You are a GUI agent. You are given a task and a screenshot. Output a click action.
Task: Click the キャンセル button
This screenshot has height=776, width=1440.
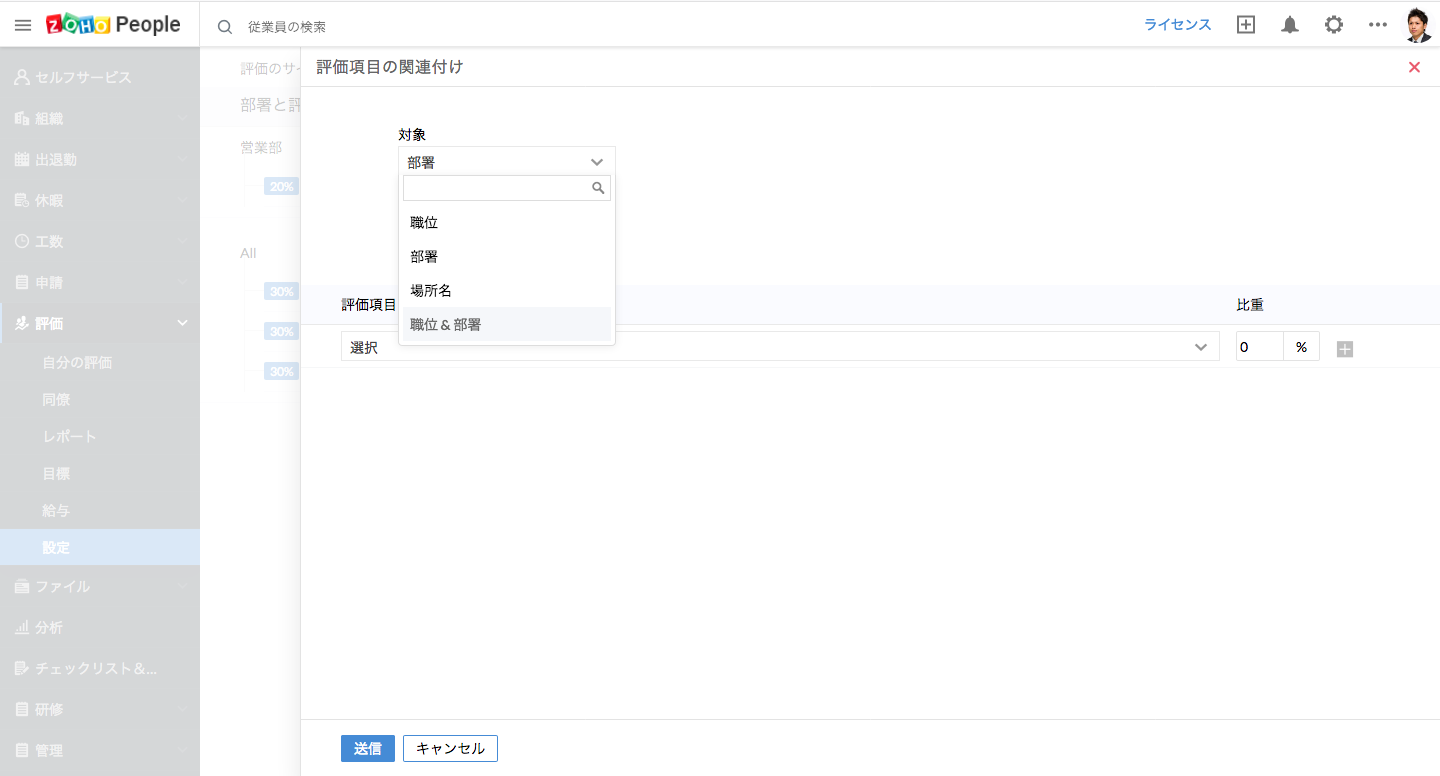click(x=450, y=748)
